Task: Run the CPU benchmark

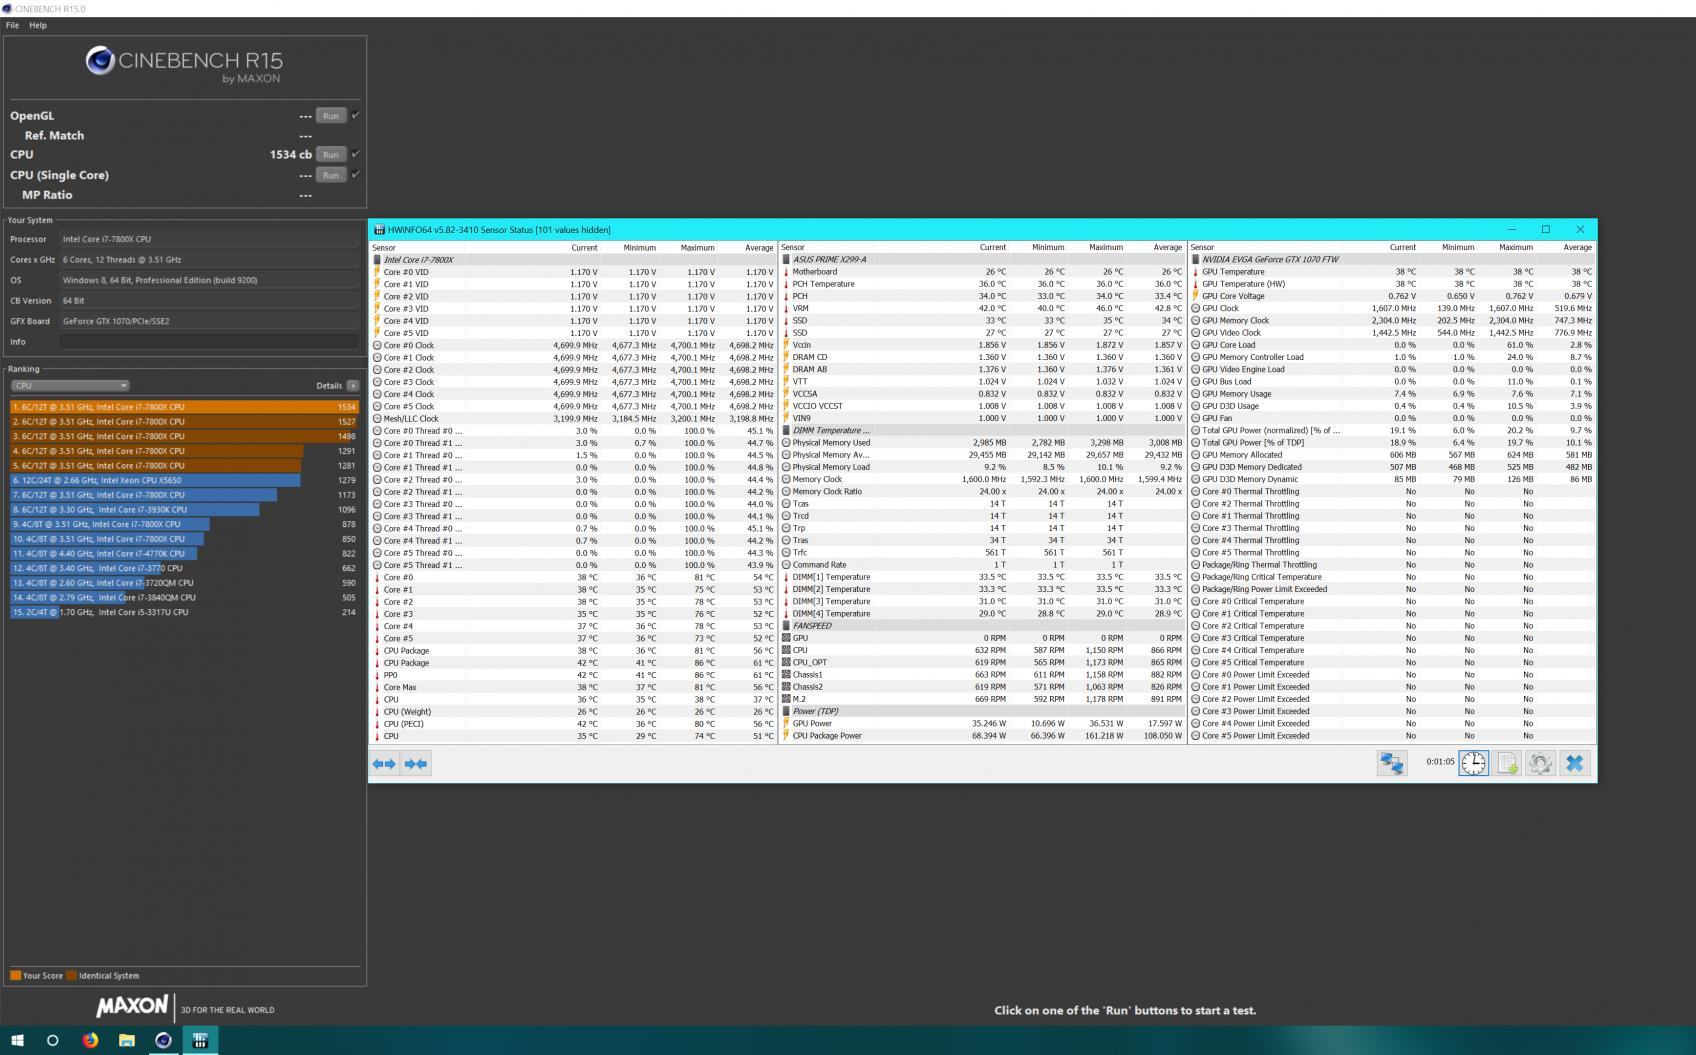Action: pyautogui.click(x=330, y=155)
